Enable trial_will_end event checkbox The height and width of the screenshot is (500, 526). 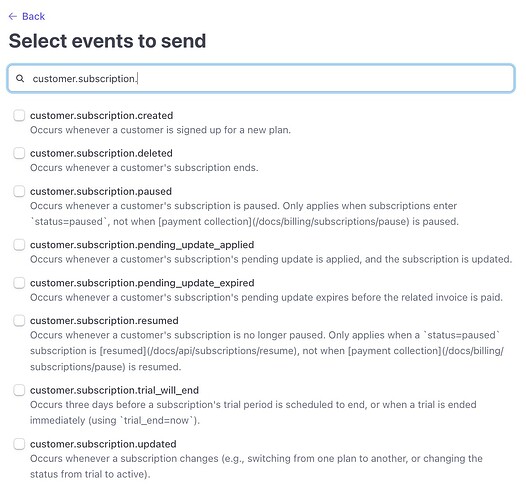19,390
